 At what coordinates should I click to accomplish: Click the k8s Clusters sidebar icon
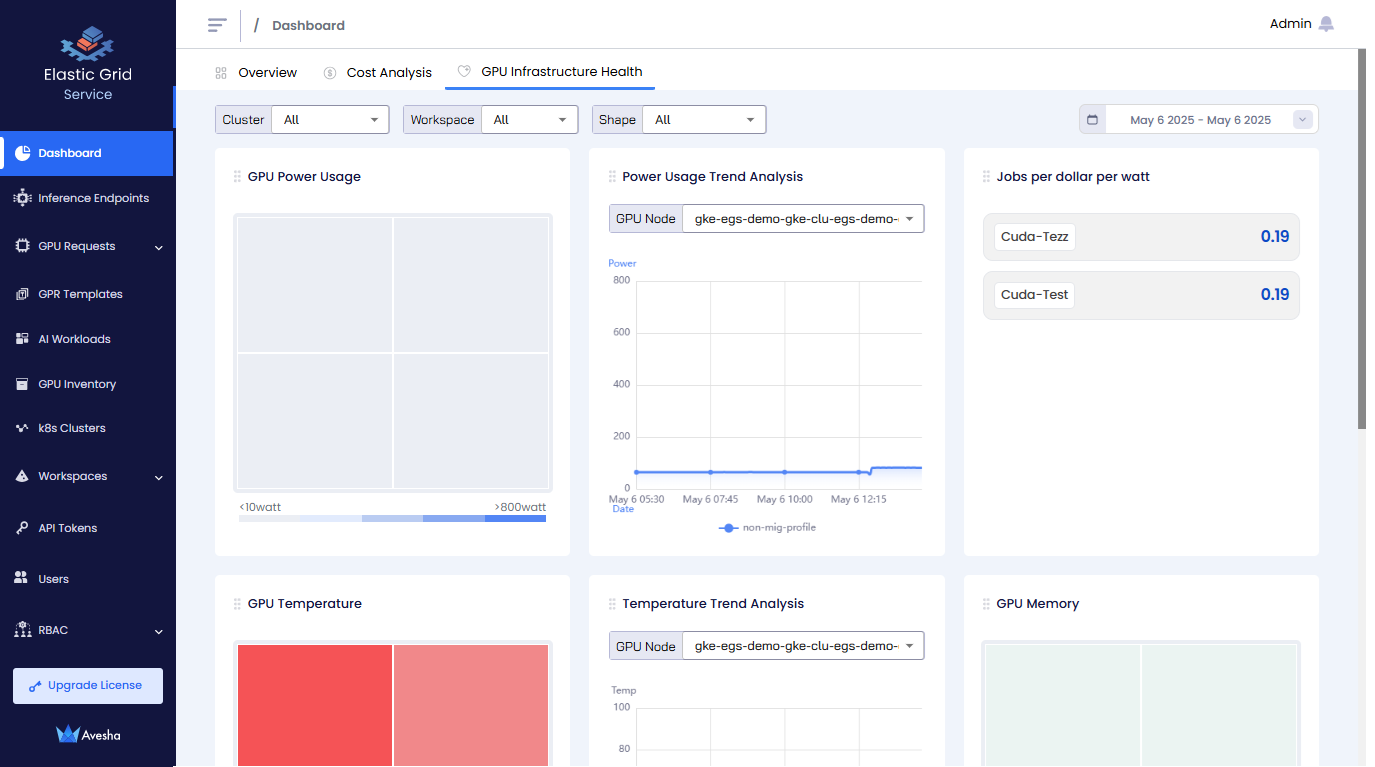(22, 428)
